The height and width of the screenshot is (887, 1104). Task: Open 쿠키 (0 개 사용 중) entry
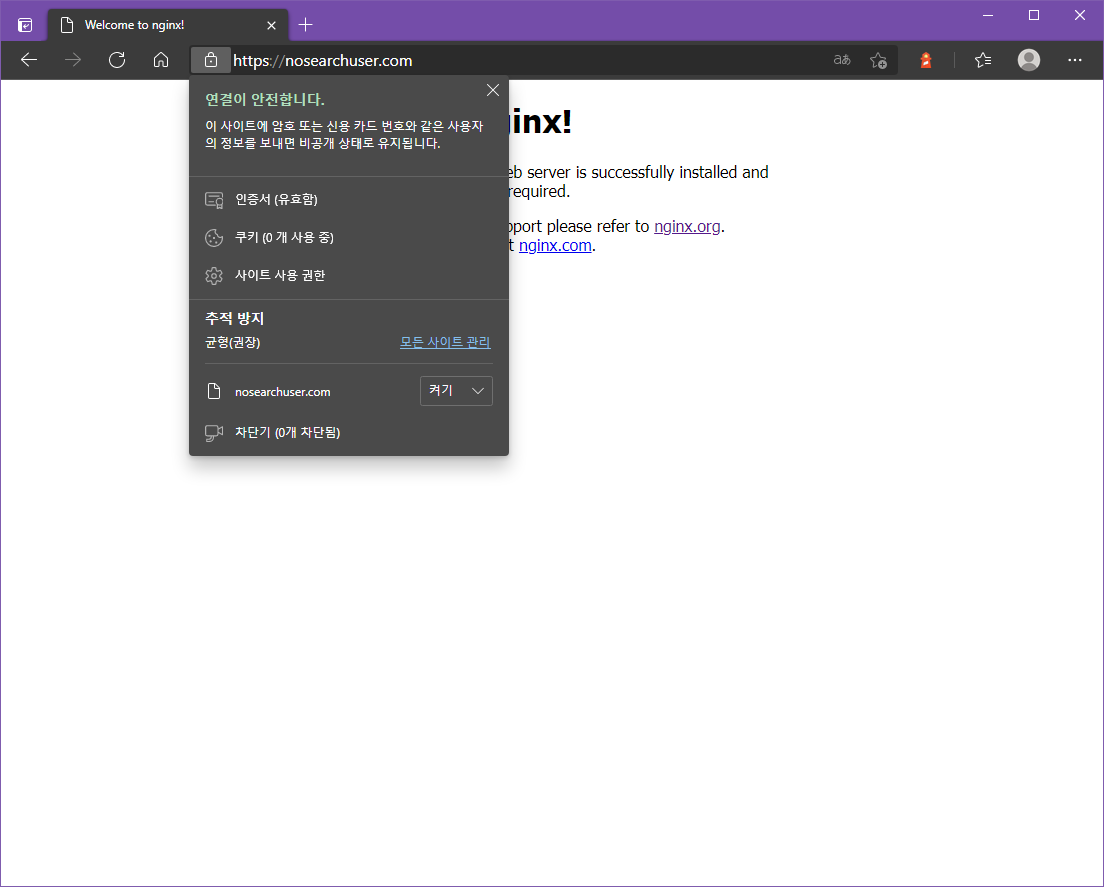point(349,238)
